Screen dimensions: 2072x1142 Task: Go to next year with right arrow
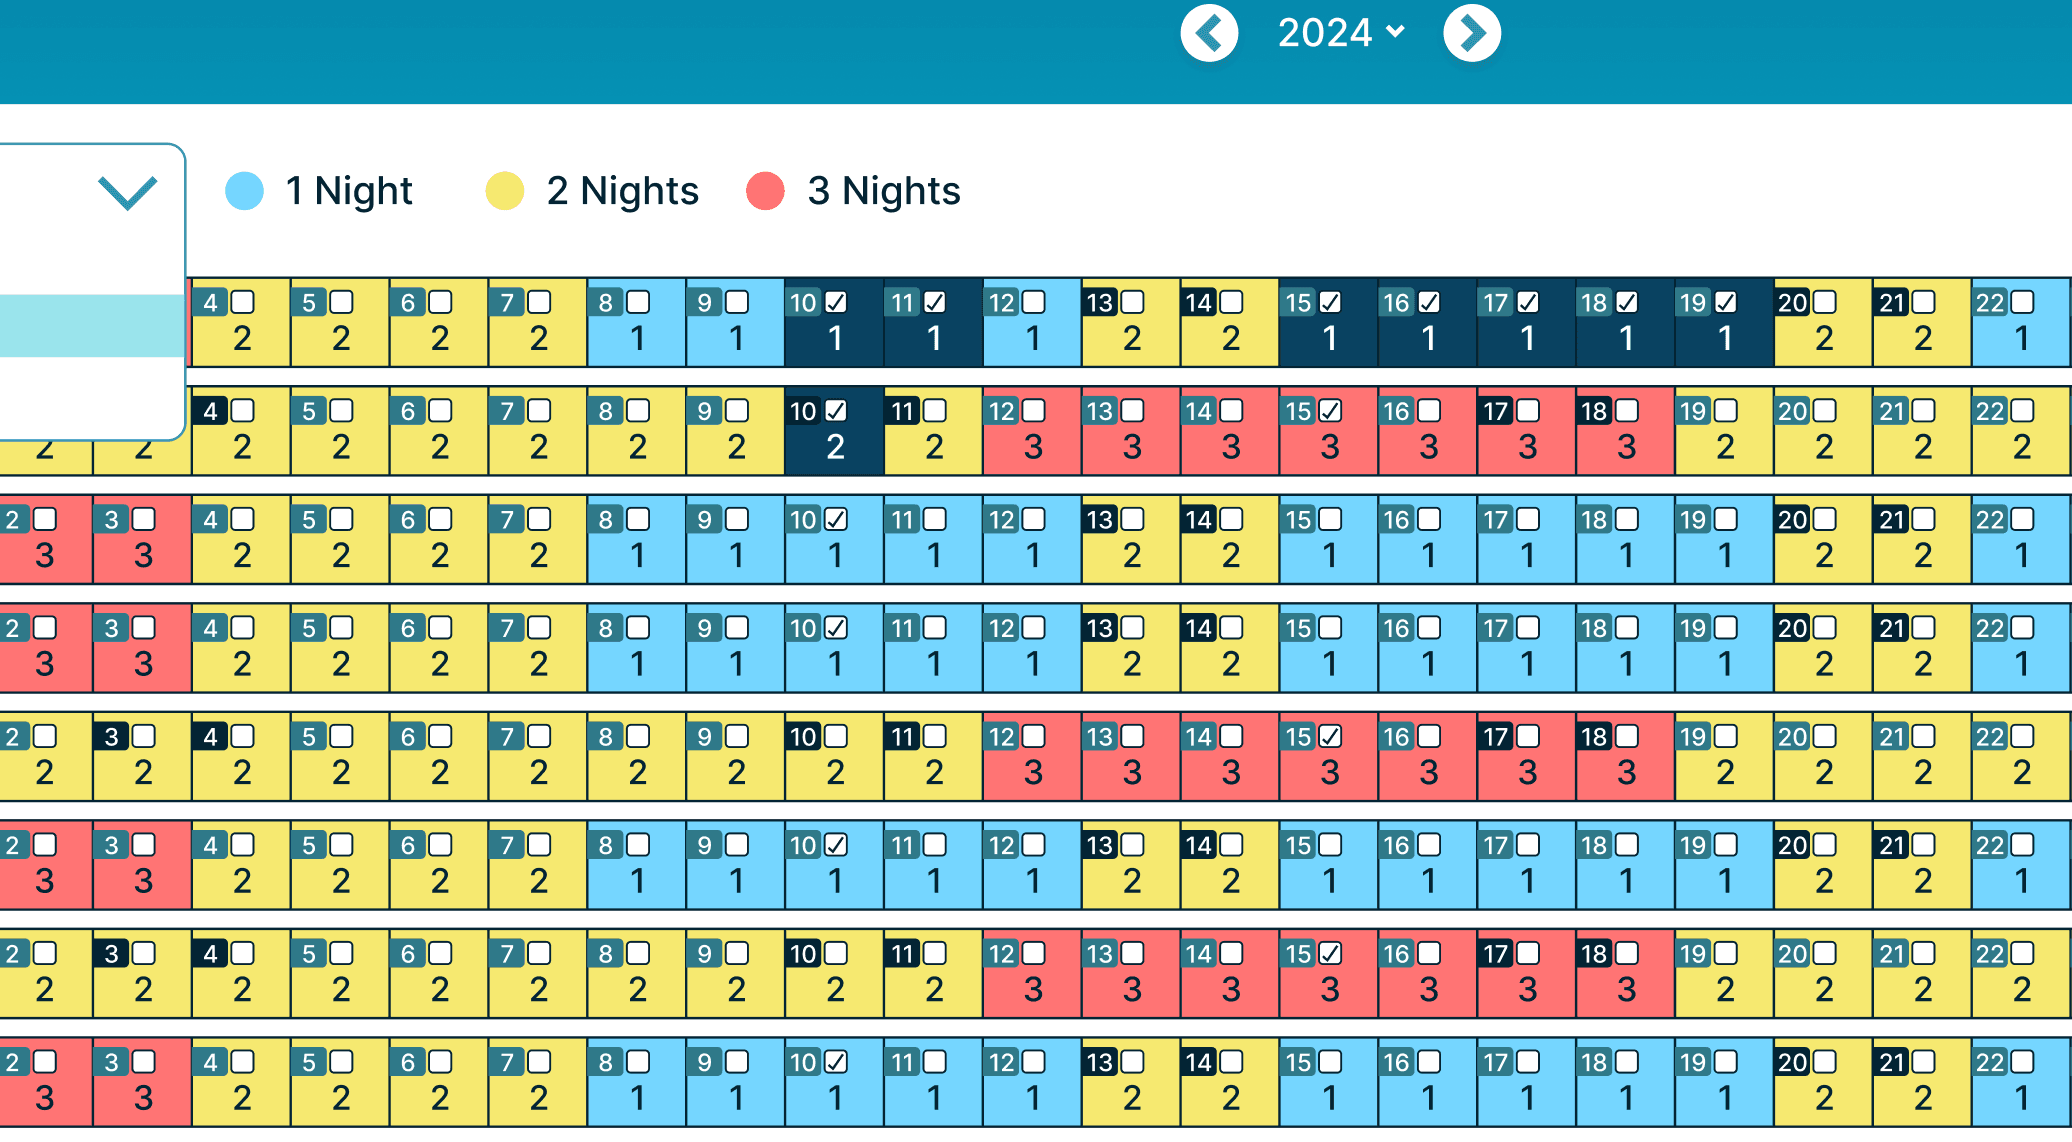pos(1471,33)
